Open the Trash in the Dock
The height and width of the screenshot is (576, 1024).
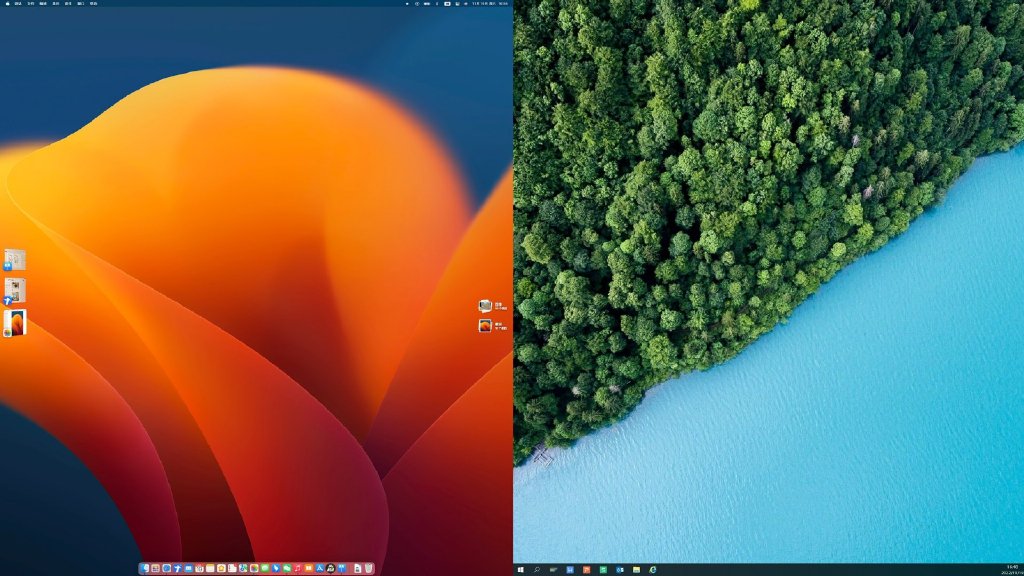coord(368,568)
